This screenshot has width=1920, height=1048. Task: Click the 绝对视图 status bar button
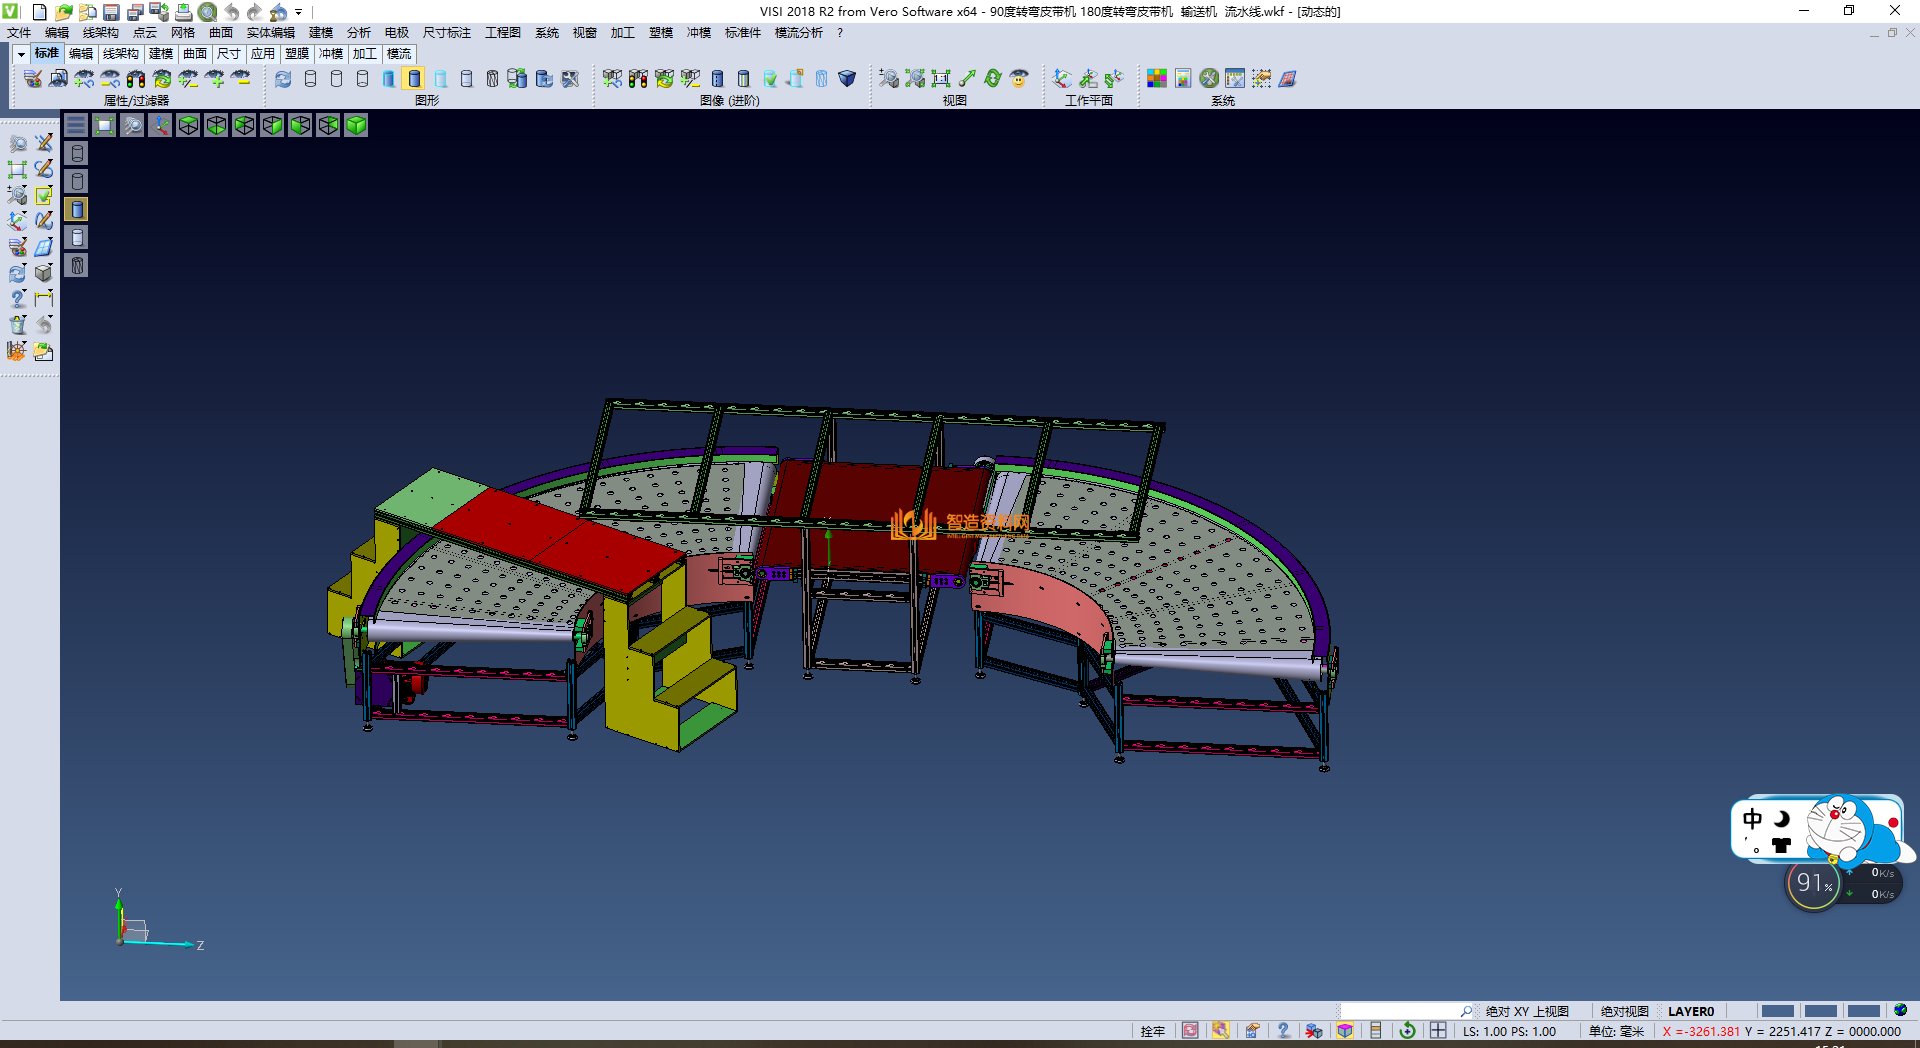pos(1624,1011)
